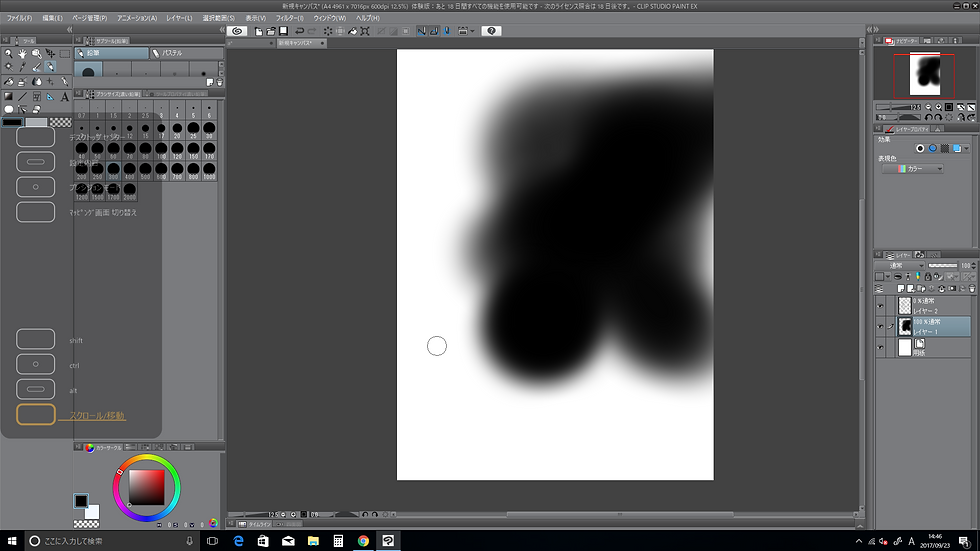Select black main color swatch under tools
Screen dimensions: 980x551
point(12,122)
